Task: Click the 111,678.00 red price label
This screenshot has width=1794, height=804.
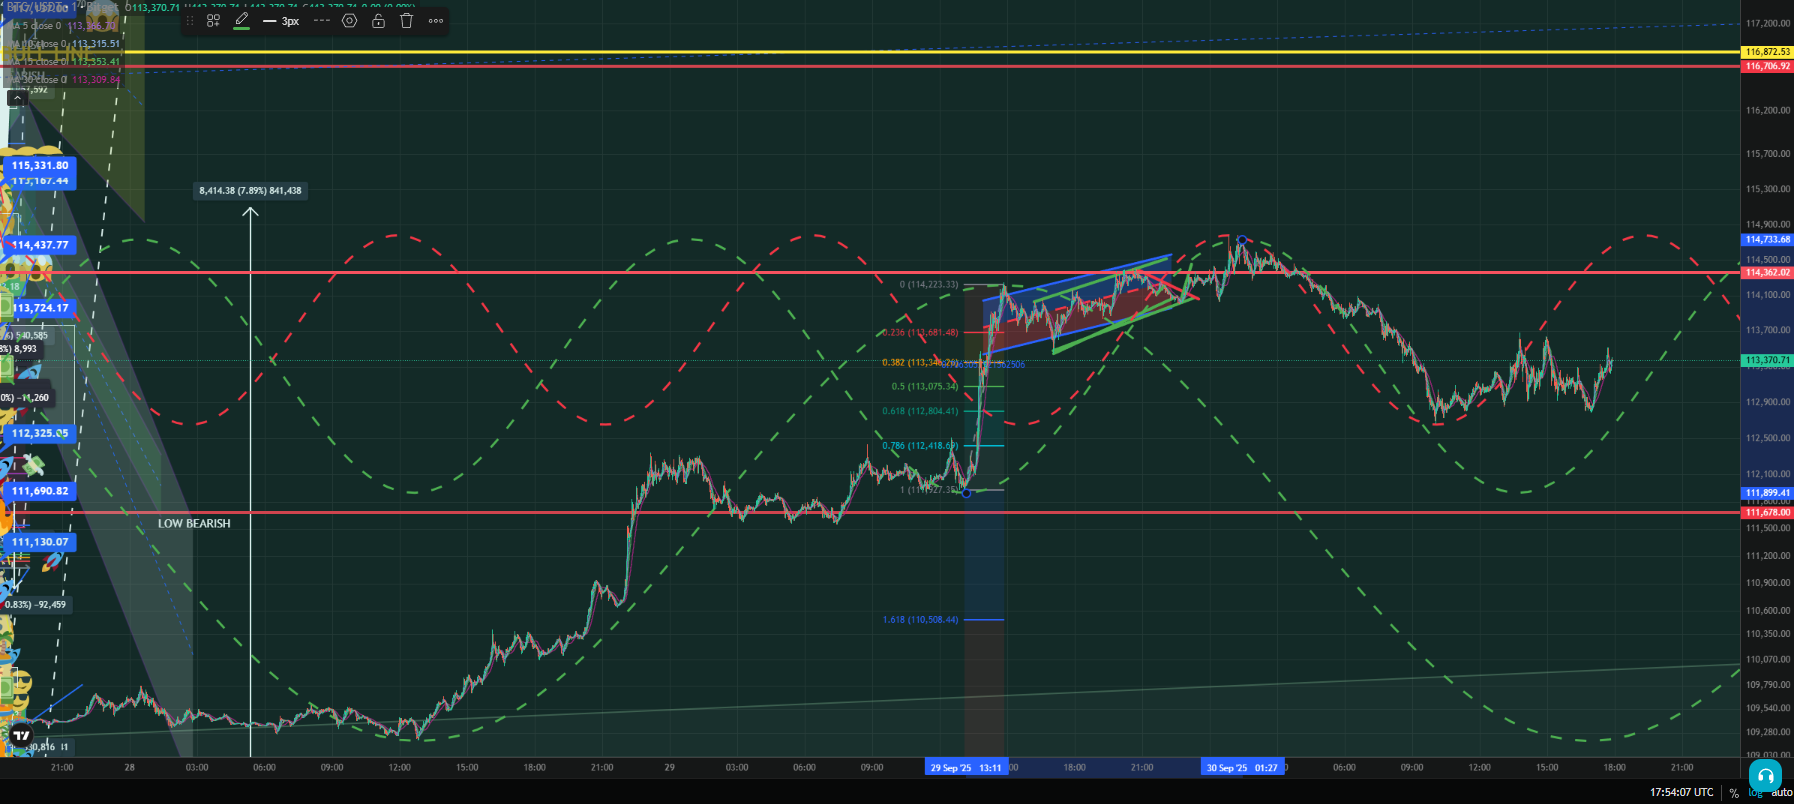Action: click(x=1767, y=513)
